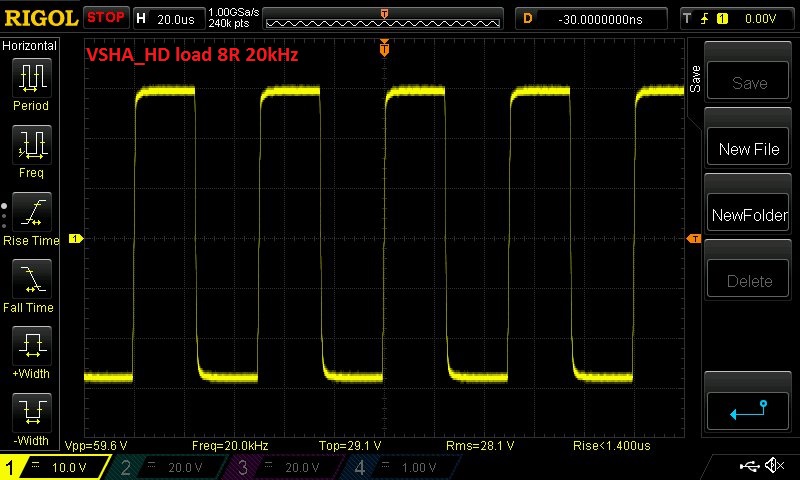Select the Period measurement icon
This screenshot has height=480, width=800.
[x=32, y=78]
